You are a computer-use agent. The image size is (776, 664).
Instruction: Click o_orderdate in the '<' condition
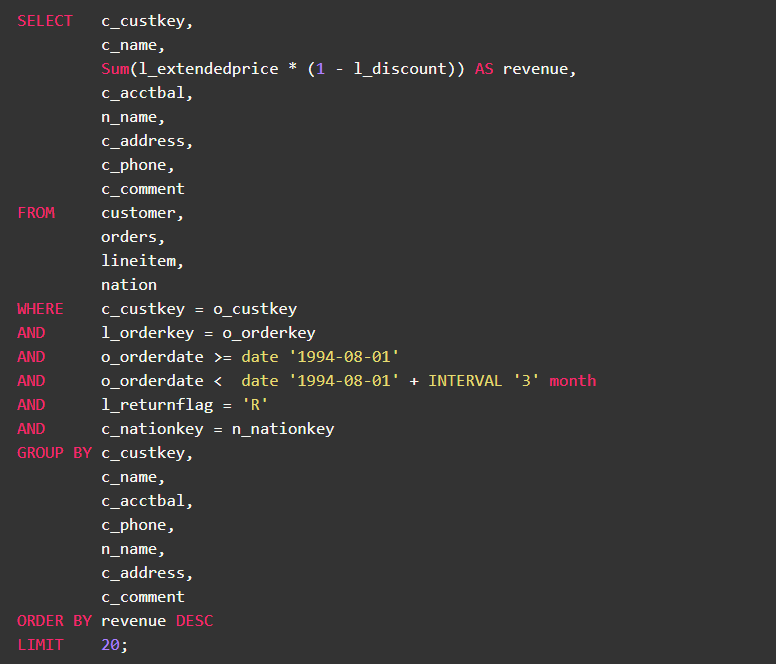(x=152, y=381)
